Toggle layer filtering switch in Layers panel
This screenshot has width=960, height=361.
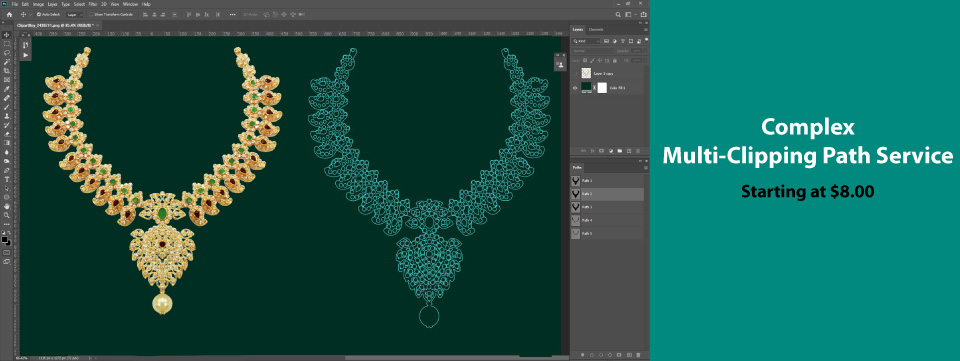647,40
